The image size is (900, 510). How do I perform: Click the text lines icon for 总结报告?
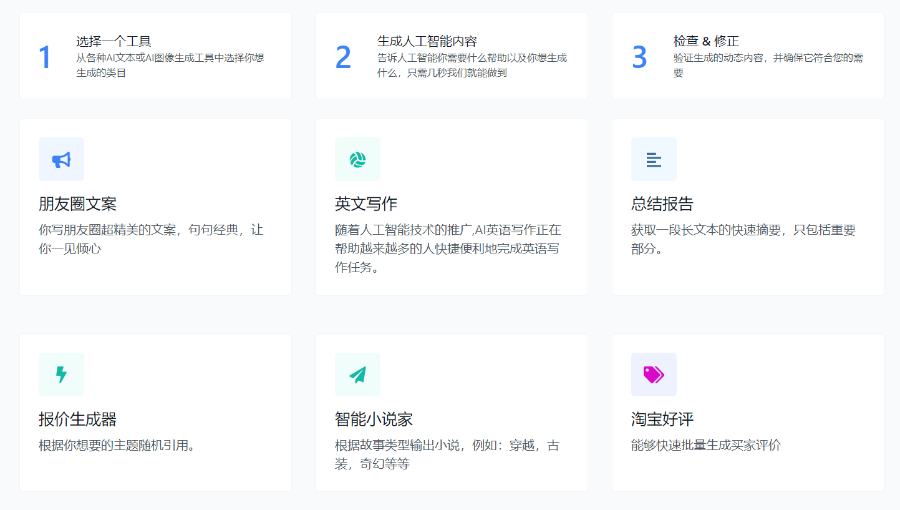[x=654, y=159]
